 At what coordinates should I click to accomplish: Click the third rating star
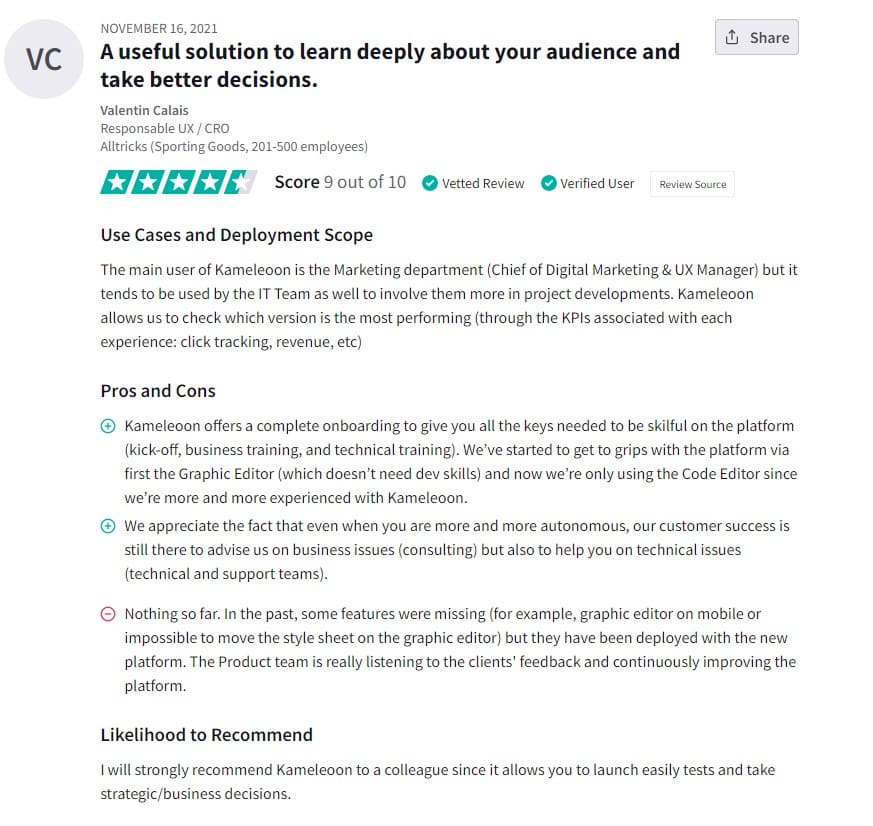point(177,182)
